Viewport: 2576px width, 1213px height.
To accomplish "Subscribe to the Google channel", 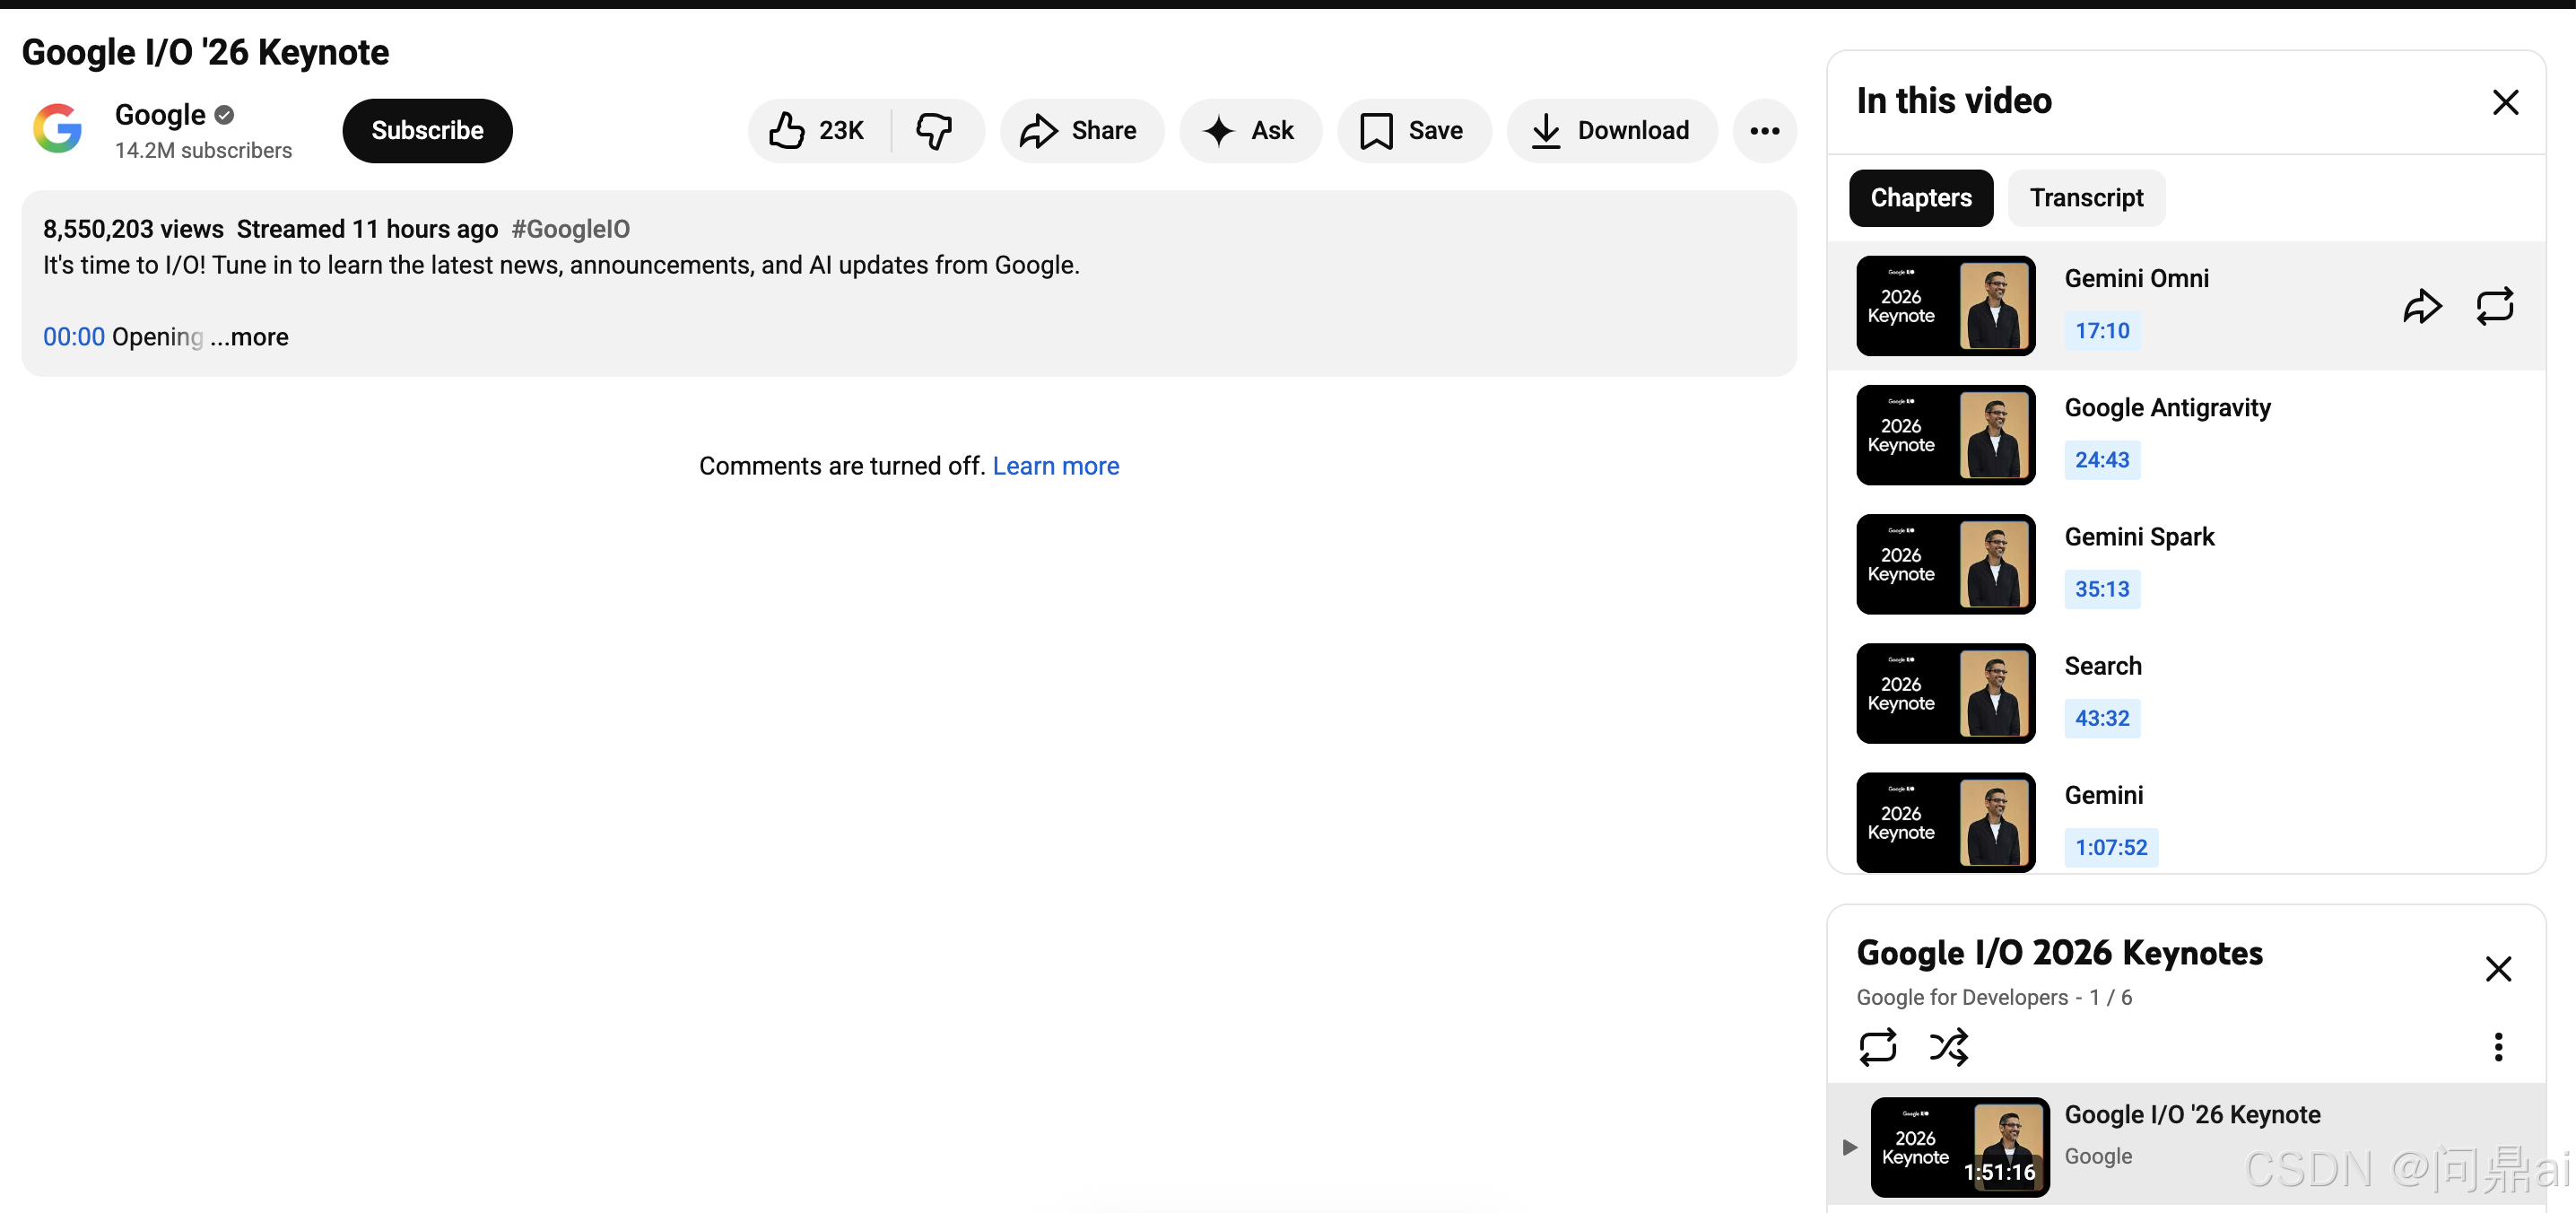I will coord(427,131).
